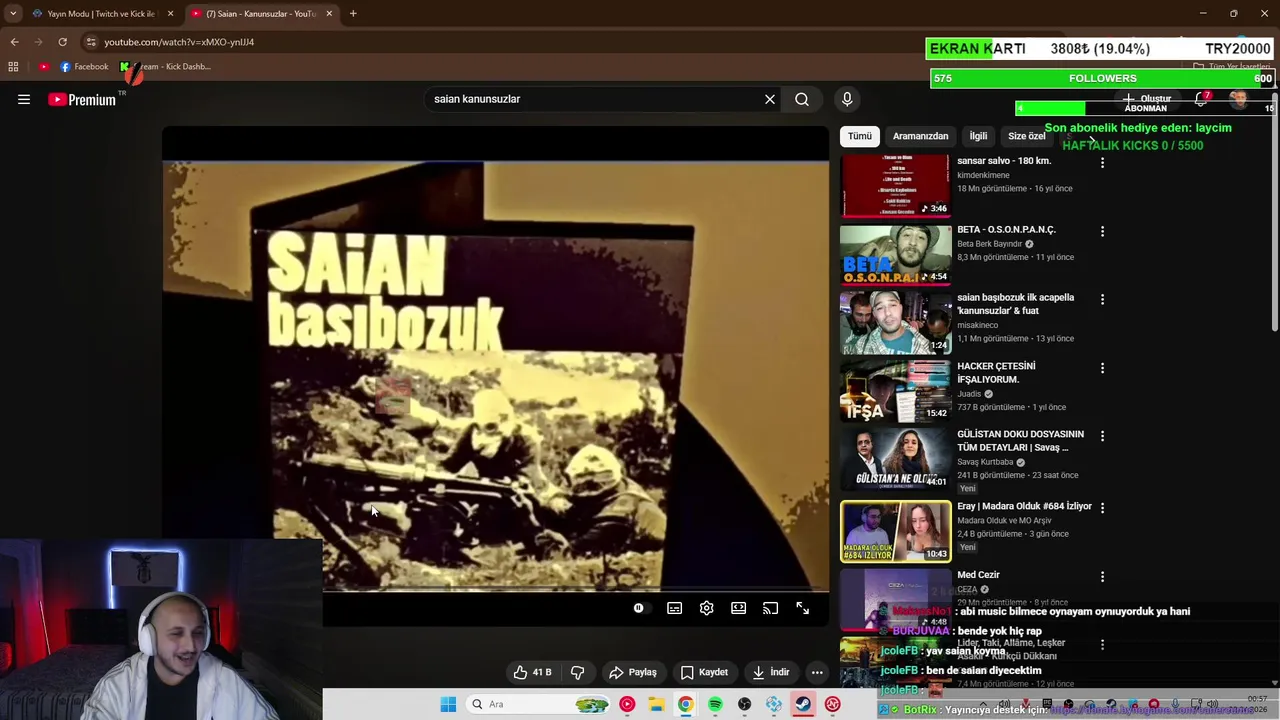Open the 'Madara Olduk #684 İzliyor' thumbnail
Image resolution: width=1280 pixels, height=720 pixels.
coord(895,532)
